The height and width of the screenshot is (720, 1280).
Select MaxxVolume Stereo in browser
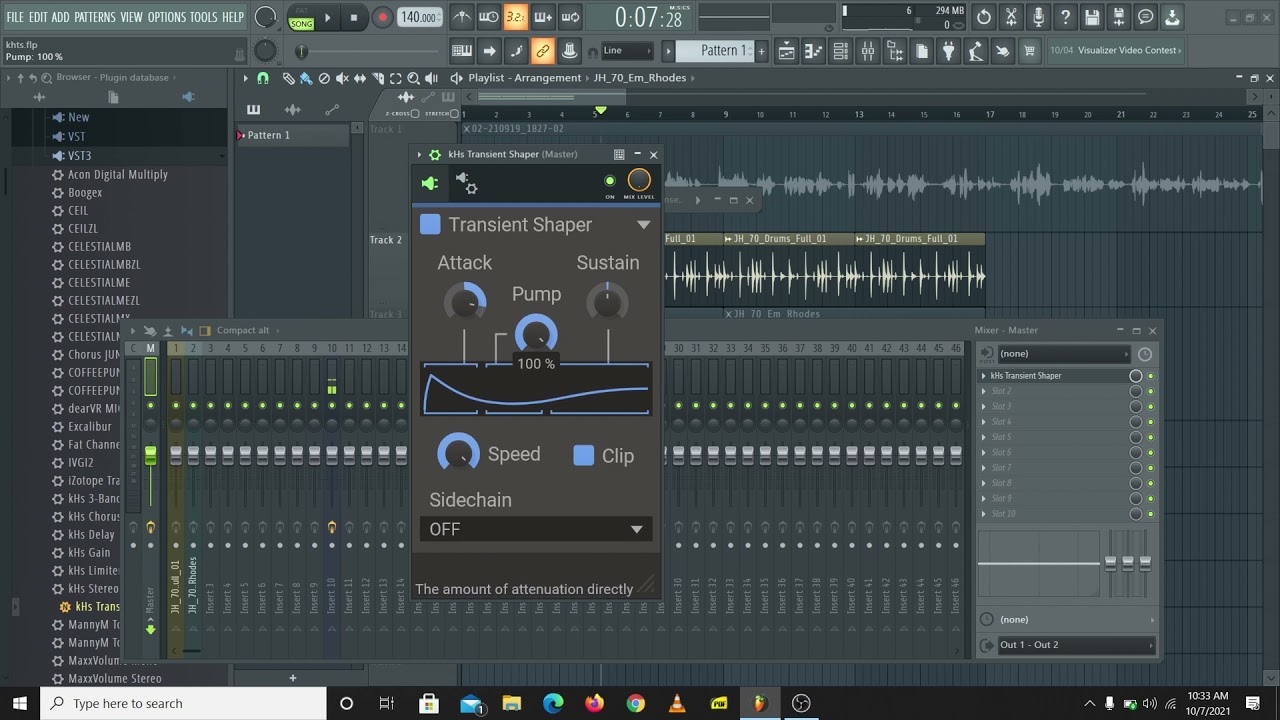pos(114,678)
